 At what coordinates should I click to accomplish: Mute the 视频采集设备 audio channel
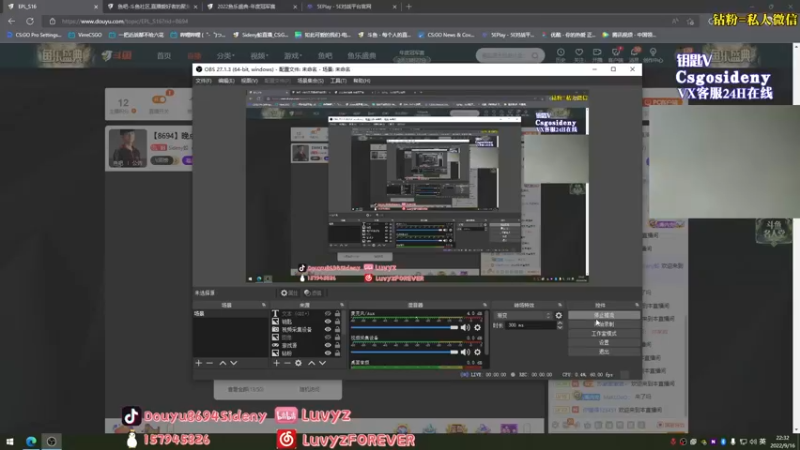[x=465, y=352]
